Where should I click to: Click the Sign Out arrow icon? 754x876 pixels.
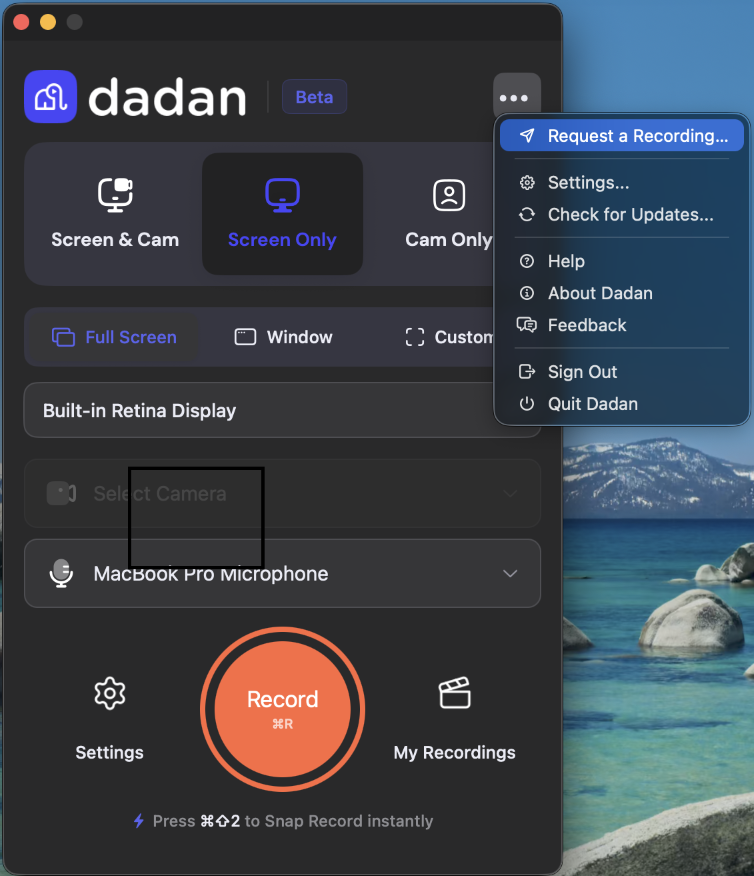527,372
